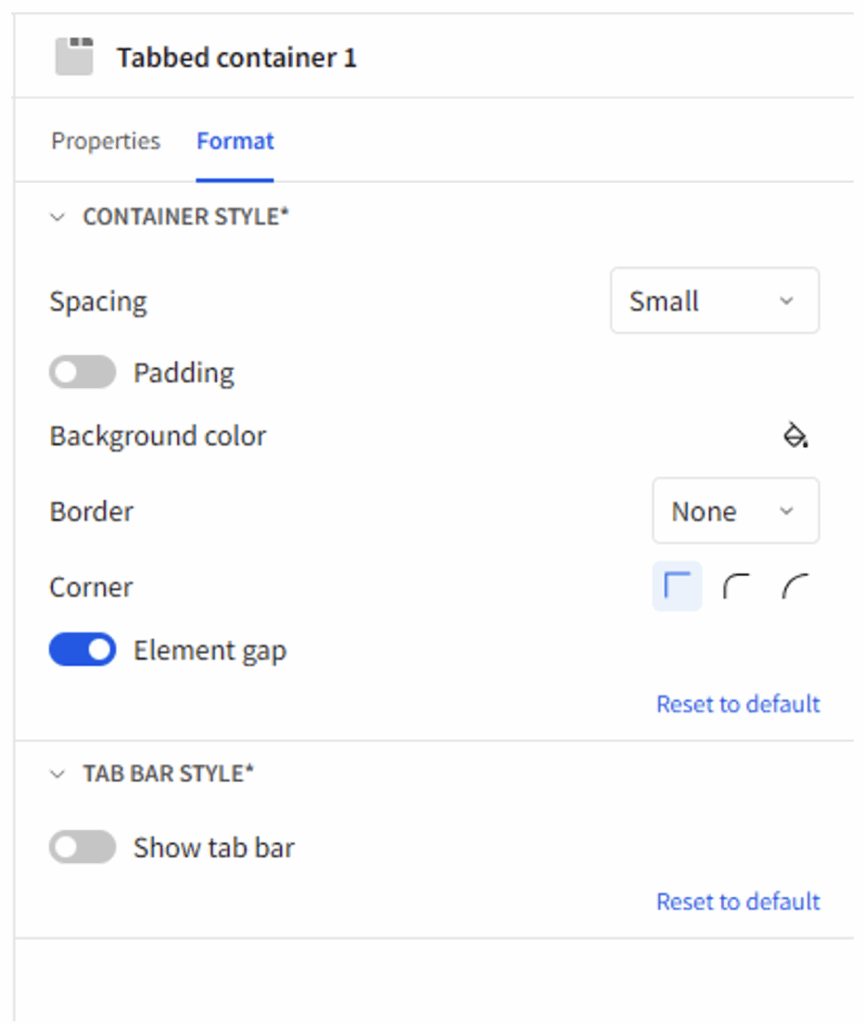This screenshot has width=864, height=1024.
Task: Open the Border dropdown set to None
Action: click(x=735, y=511)
